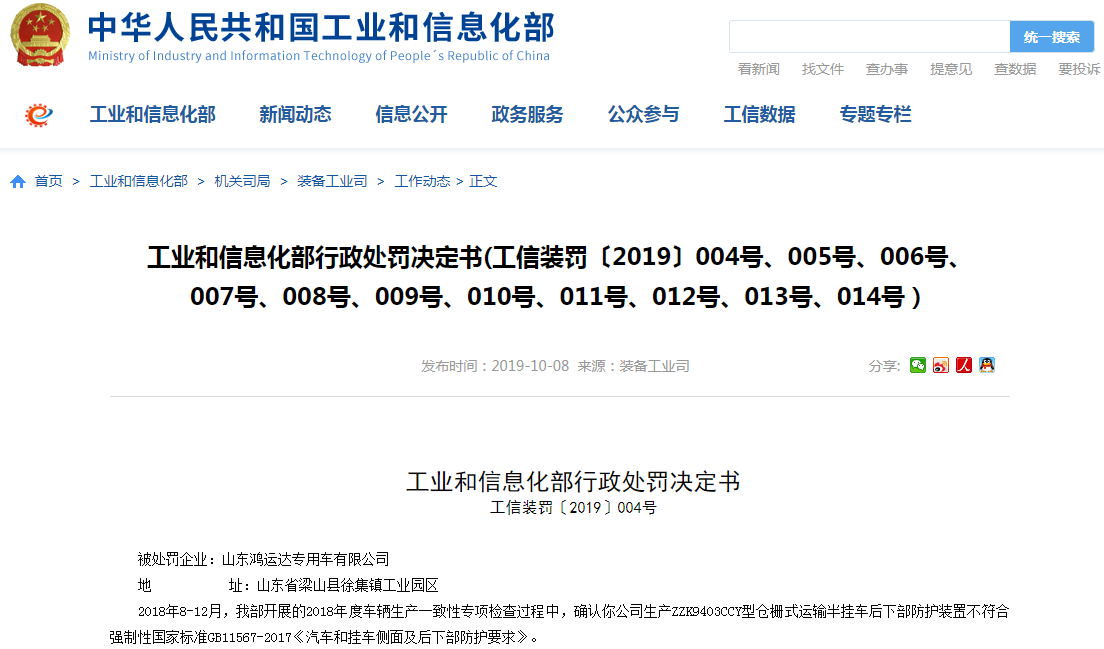Open 工信数据 menu item
This screenshot has width=1104, height=649.
tap(760, 114)
